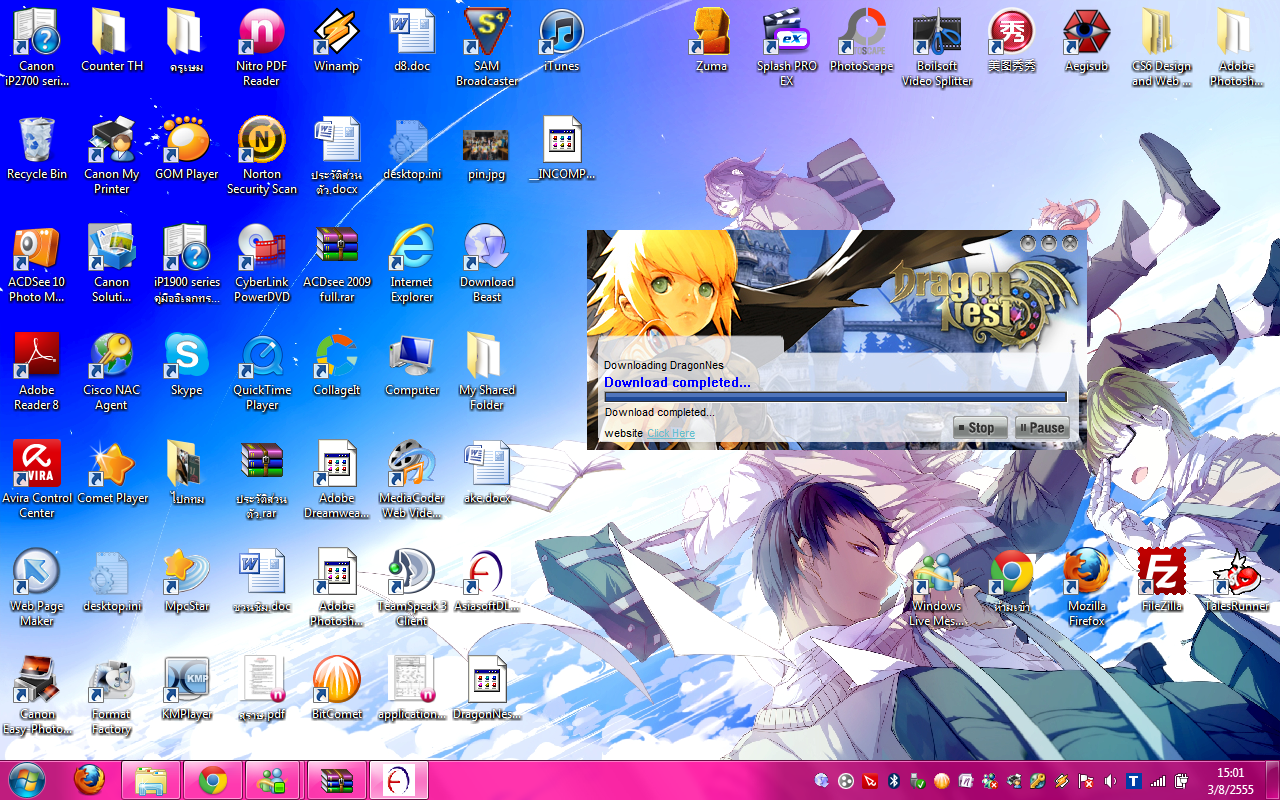Open the 'Click Here' website link
The width and height of the screenshot is (1280, 800).
point(671,433)
